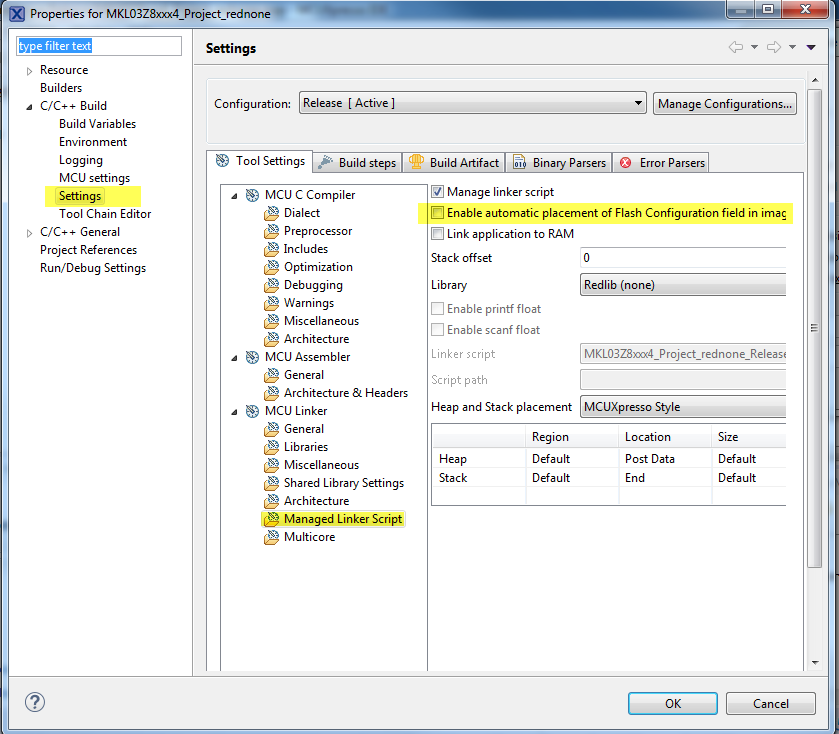The height and width of the screenshot is (734, 839).
Task: Click the Stack row Location End cell
Action: [665, 478]
